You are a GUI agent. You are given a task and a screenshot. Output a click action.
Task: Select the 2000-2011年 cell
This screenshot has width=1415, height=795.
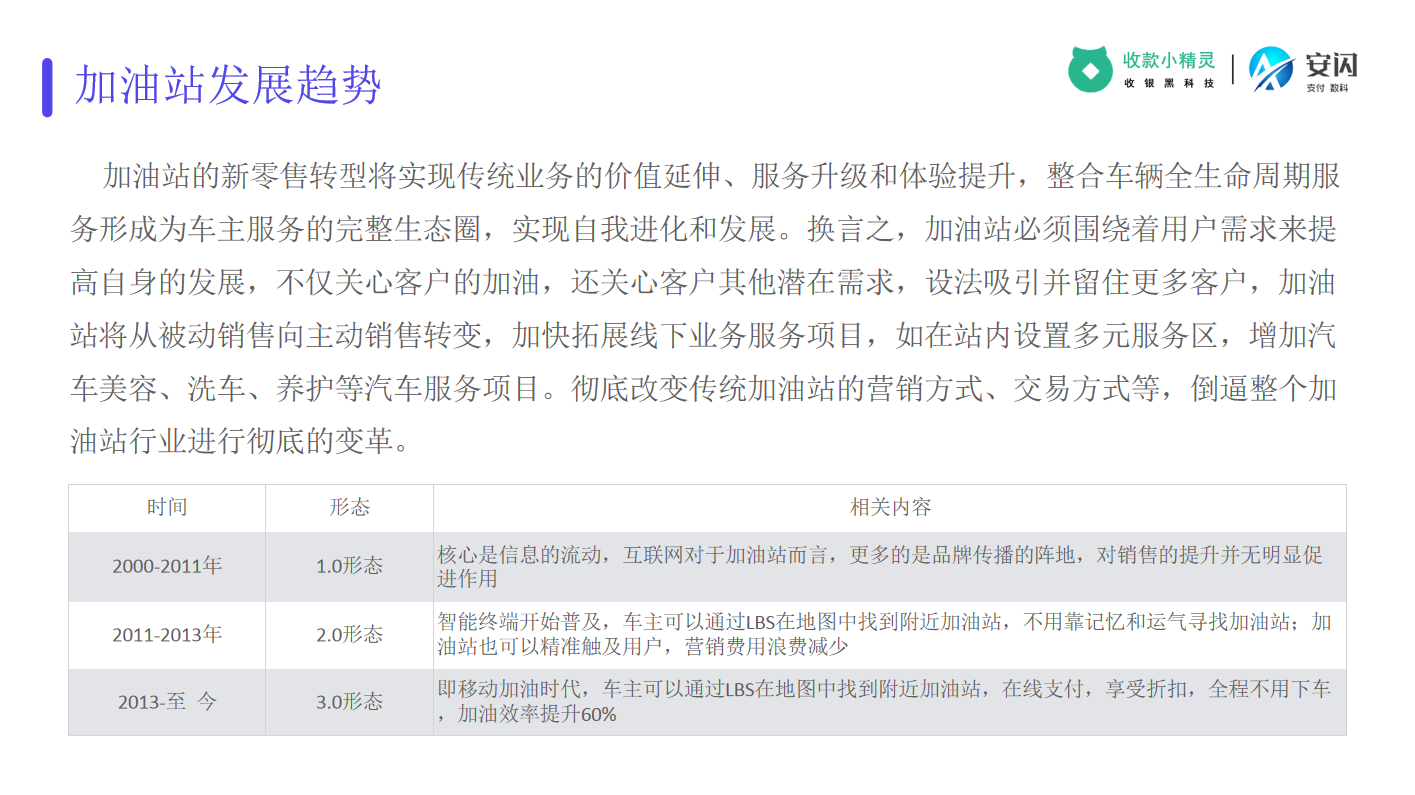pyautogui.click(x=167, y=566)
